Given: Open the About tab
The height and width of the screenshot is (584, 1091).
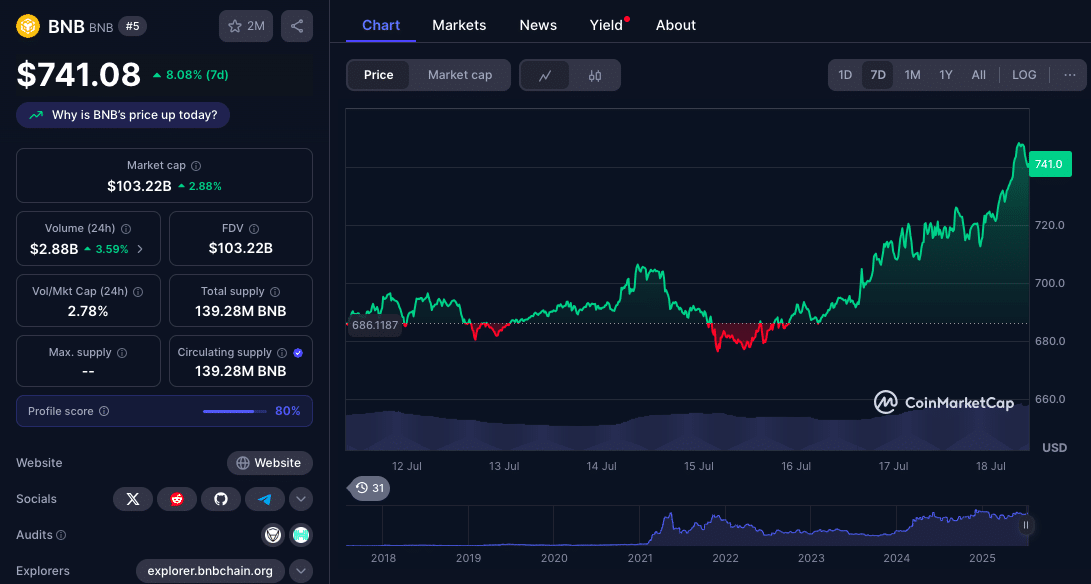Looking at the screenshot, I should [676, 26].
